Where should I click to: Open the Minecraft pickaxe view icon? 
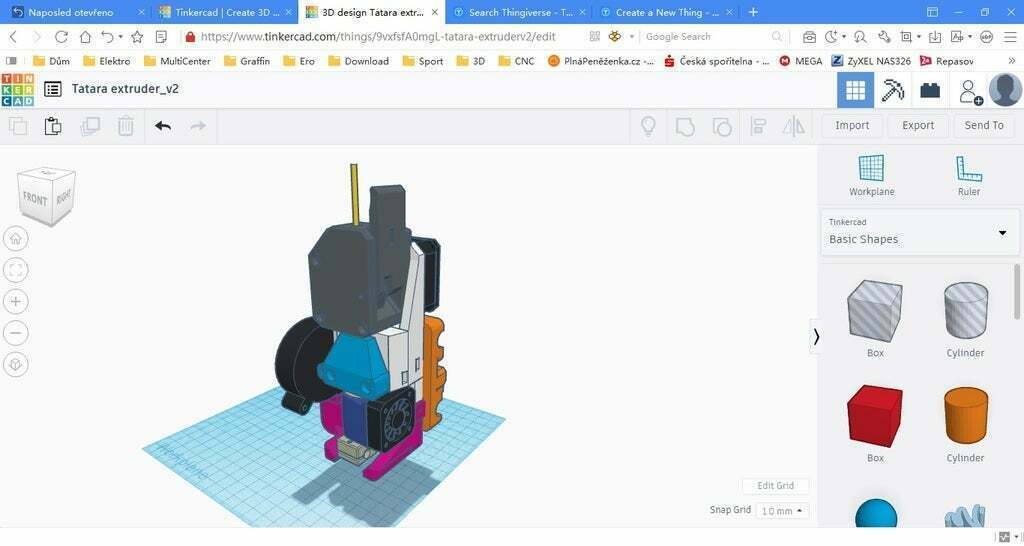(893, 90)
